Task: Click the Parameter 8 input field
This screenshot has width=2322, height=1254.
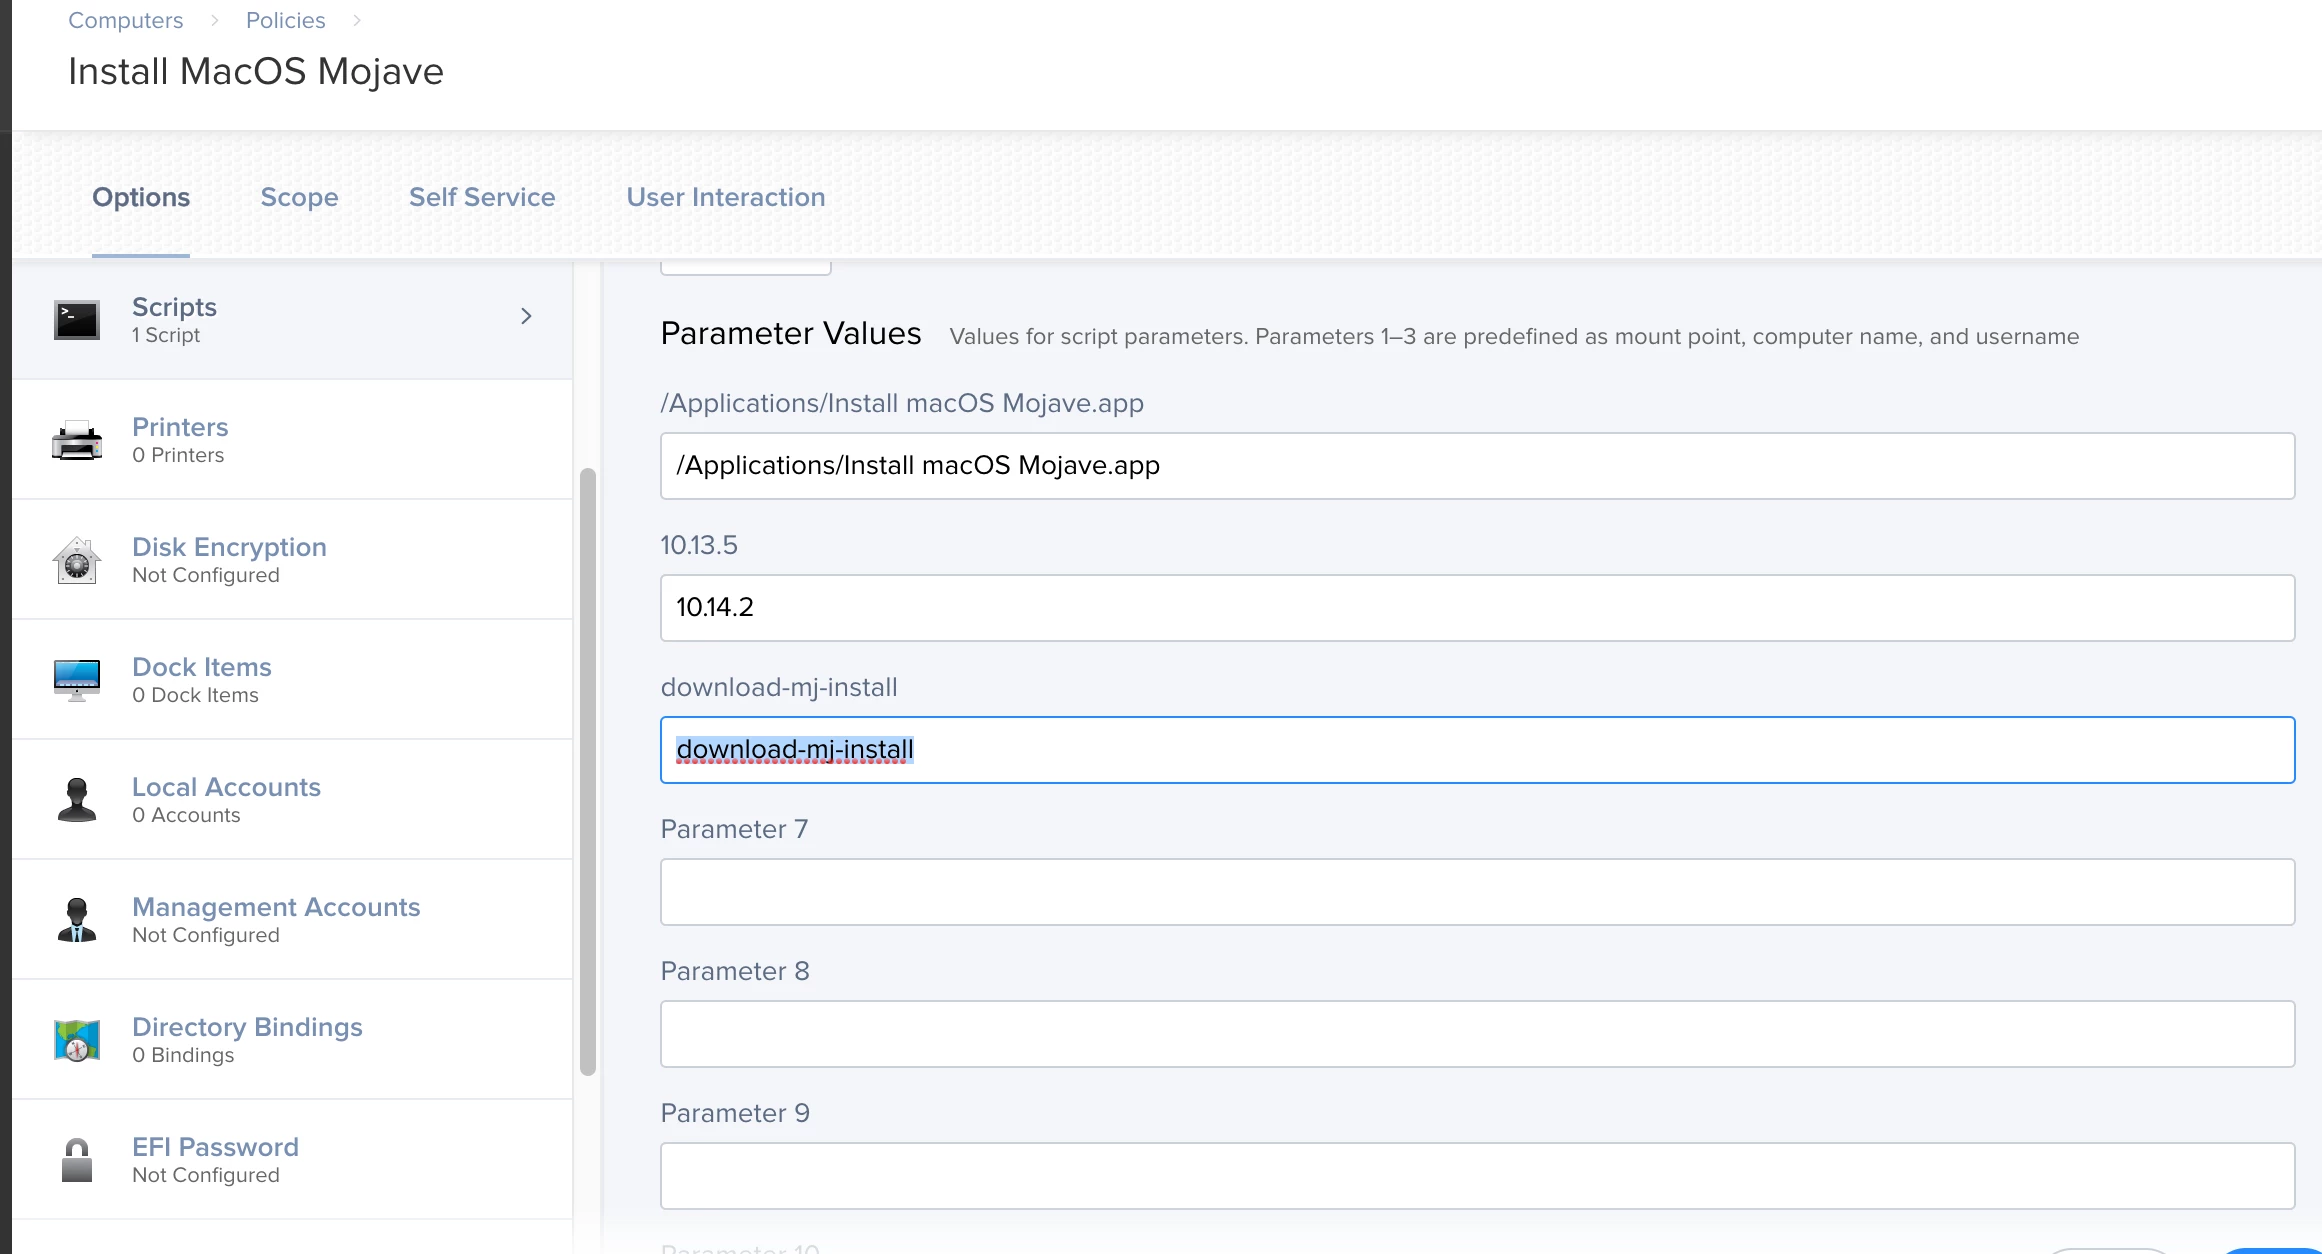Action: pyautogui.click(x=1477, y=1034)
